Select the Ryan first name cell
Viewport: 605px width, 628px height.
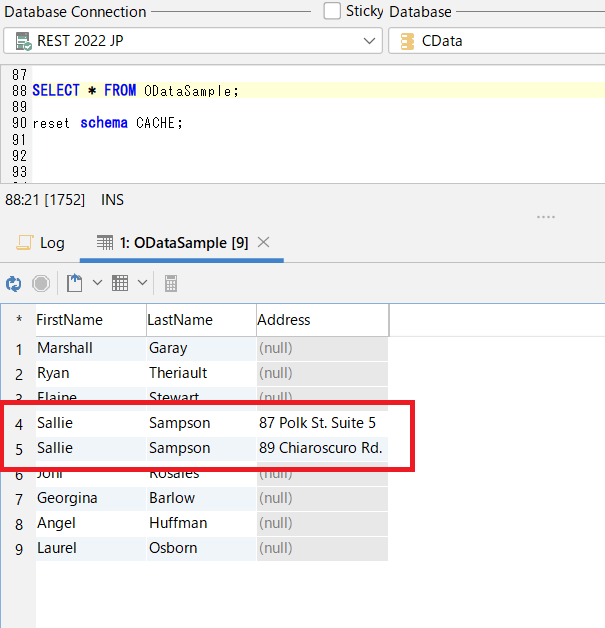point(91,373)
